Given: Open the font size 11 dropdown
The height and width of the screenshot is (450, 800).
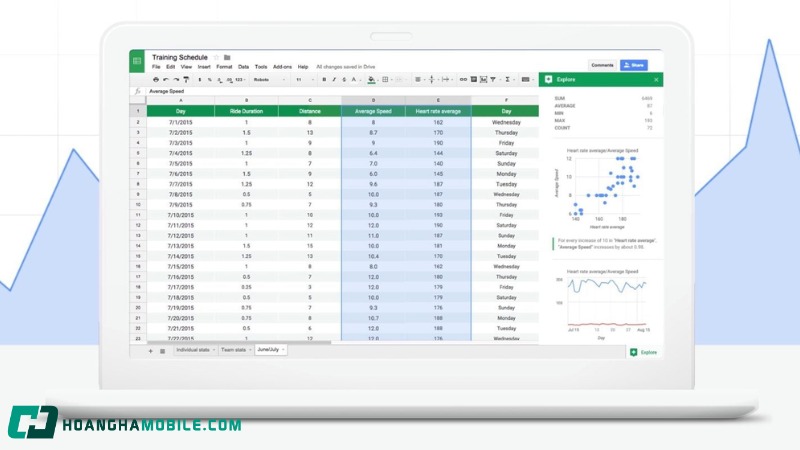Looking at the screenshot, I should point(305,80).
